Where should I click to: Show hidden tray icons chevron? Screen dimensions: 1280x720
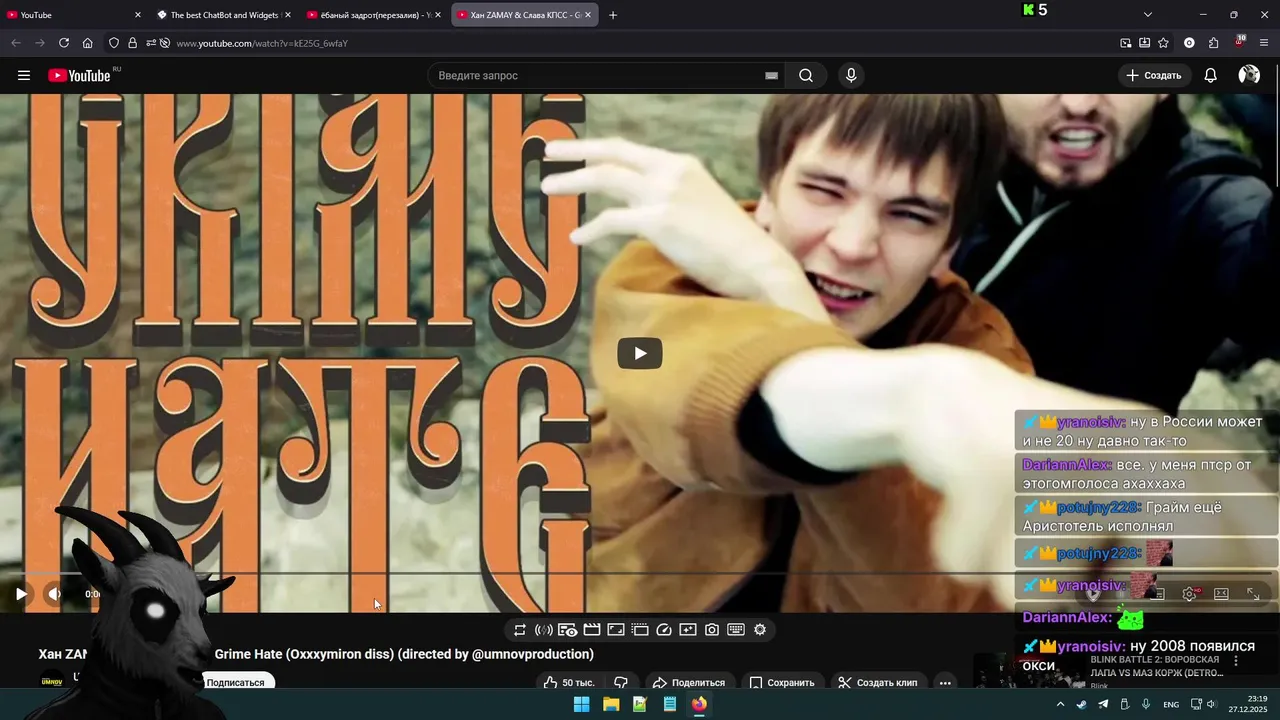[1060, 705]
